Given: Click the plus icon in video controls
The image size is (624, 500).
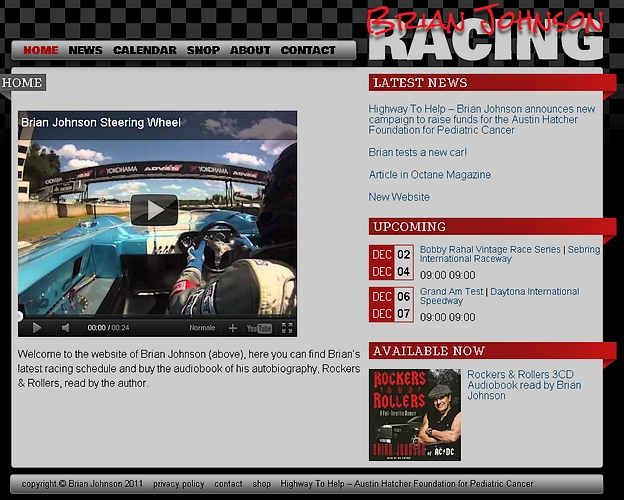Looking at the screenshot, I should [233, 327].
